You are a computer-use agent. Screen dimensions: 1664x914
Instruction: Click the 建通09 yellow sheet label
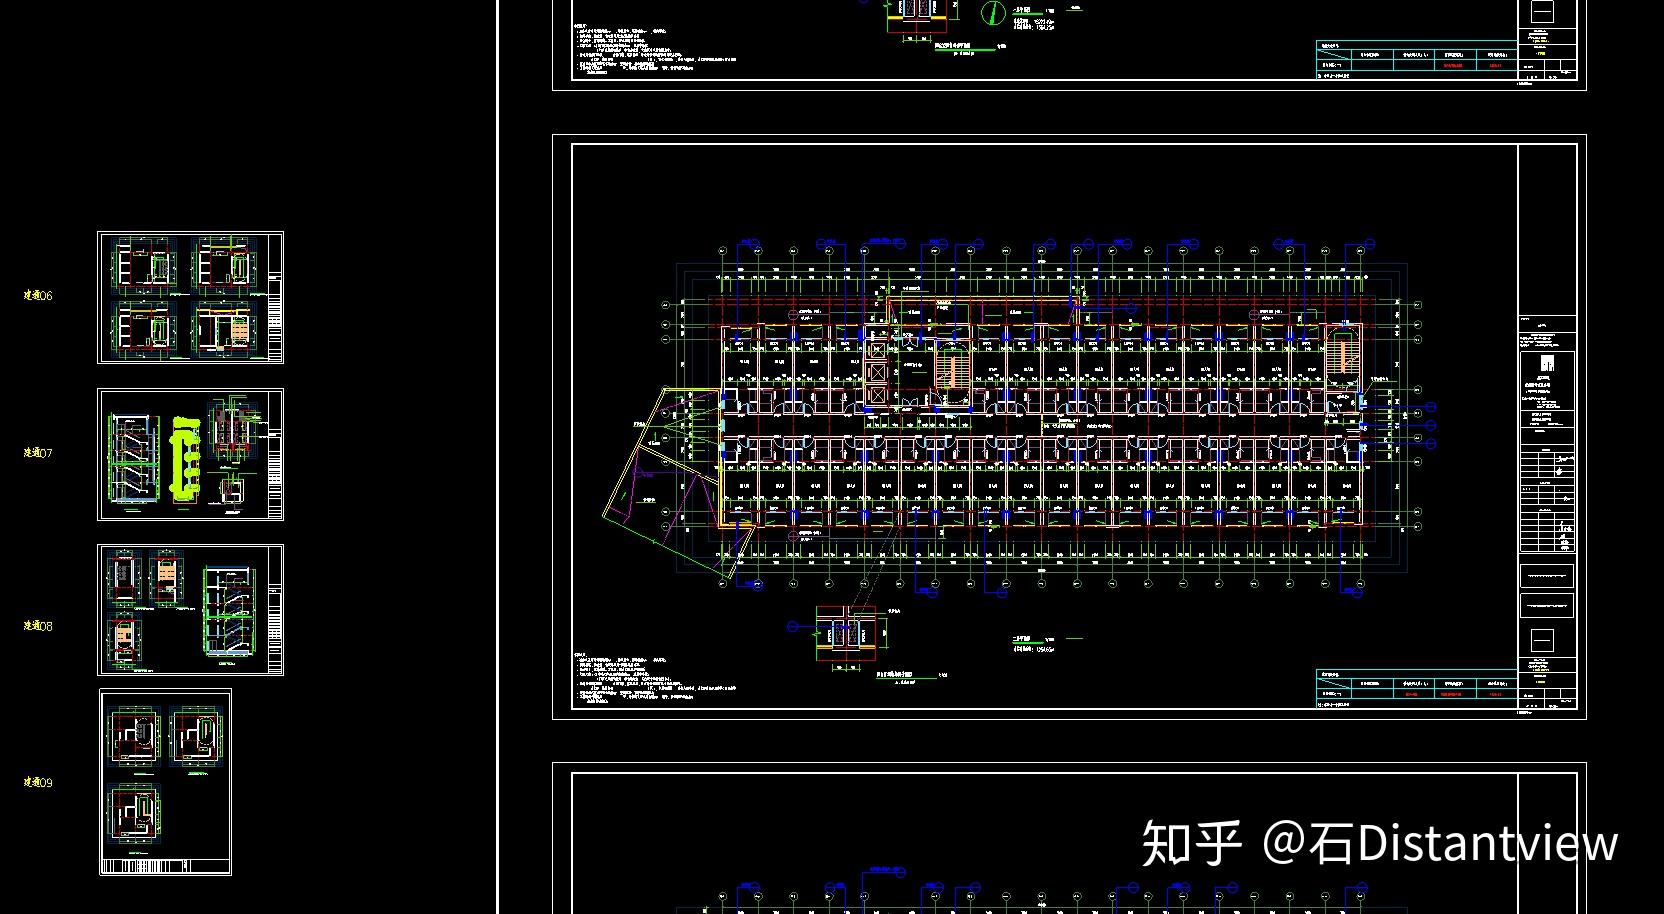click(x=38, y=783)
